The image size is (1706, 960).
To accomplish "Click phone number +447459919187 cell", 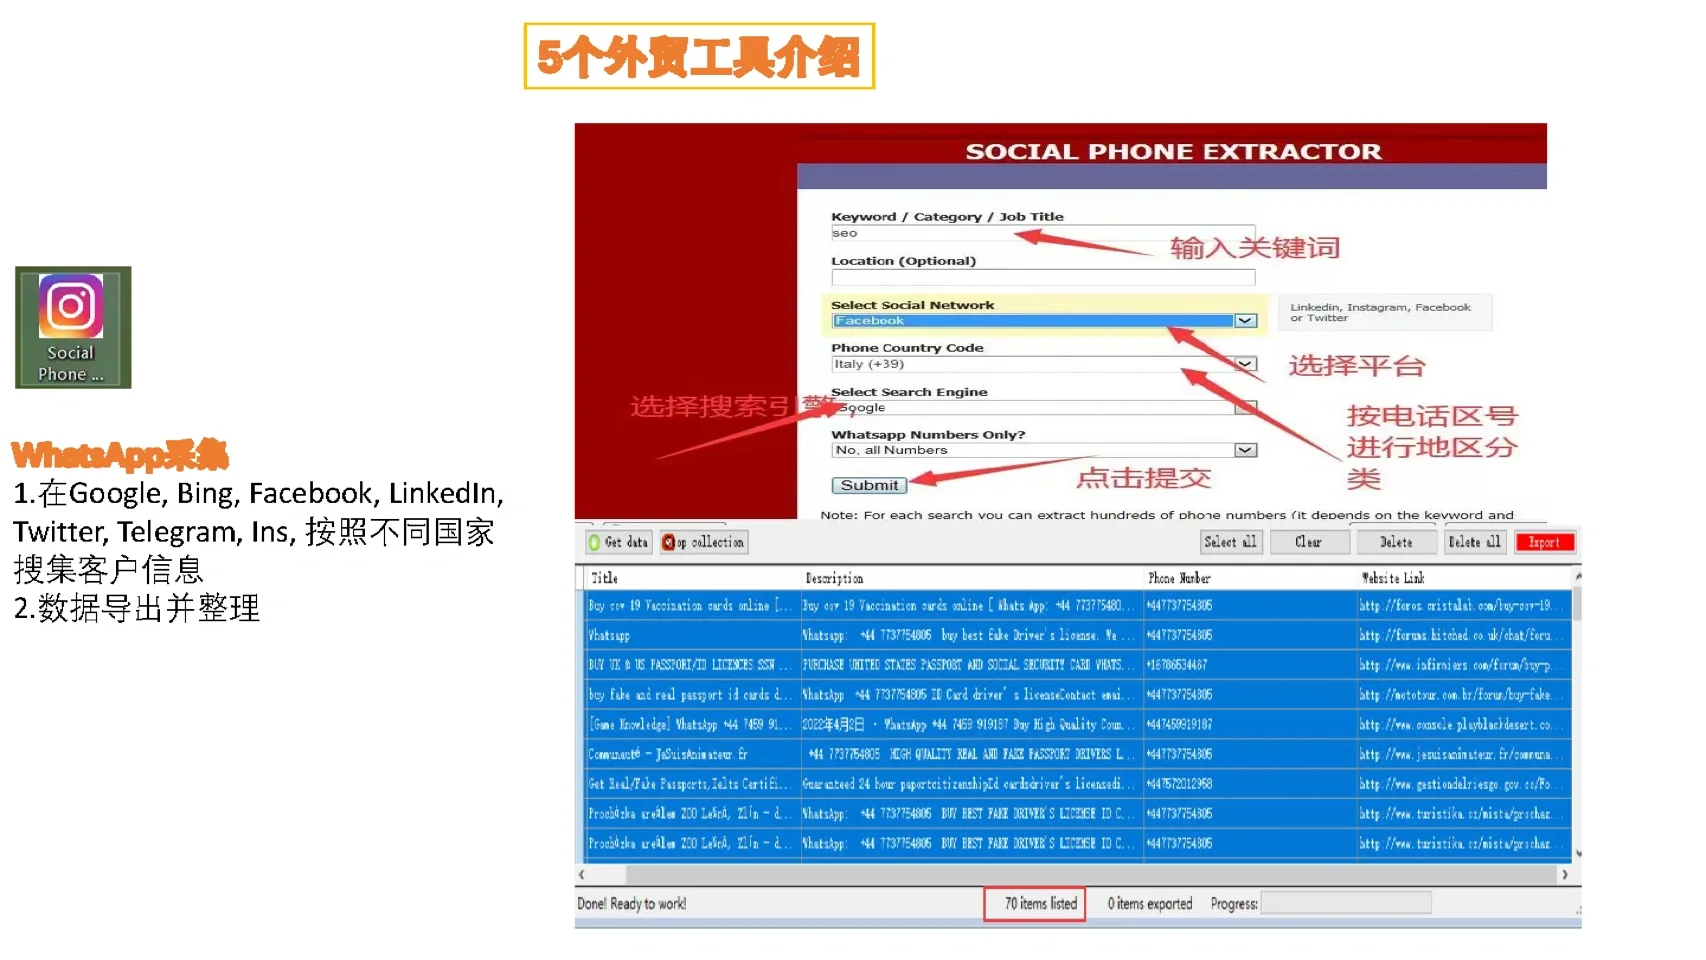I will pyautogui.click(x=1249, y=724).
